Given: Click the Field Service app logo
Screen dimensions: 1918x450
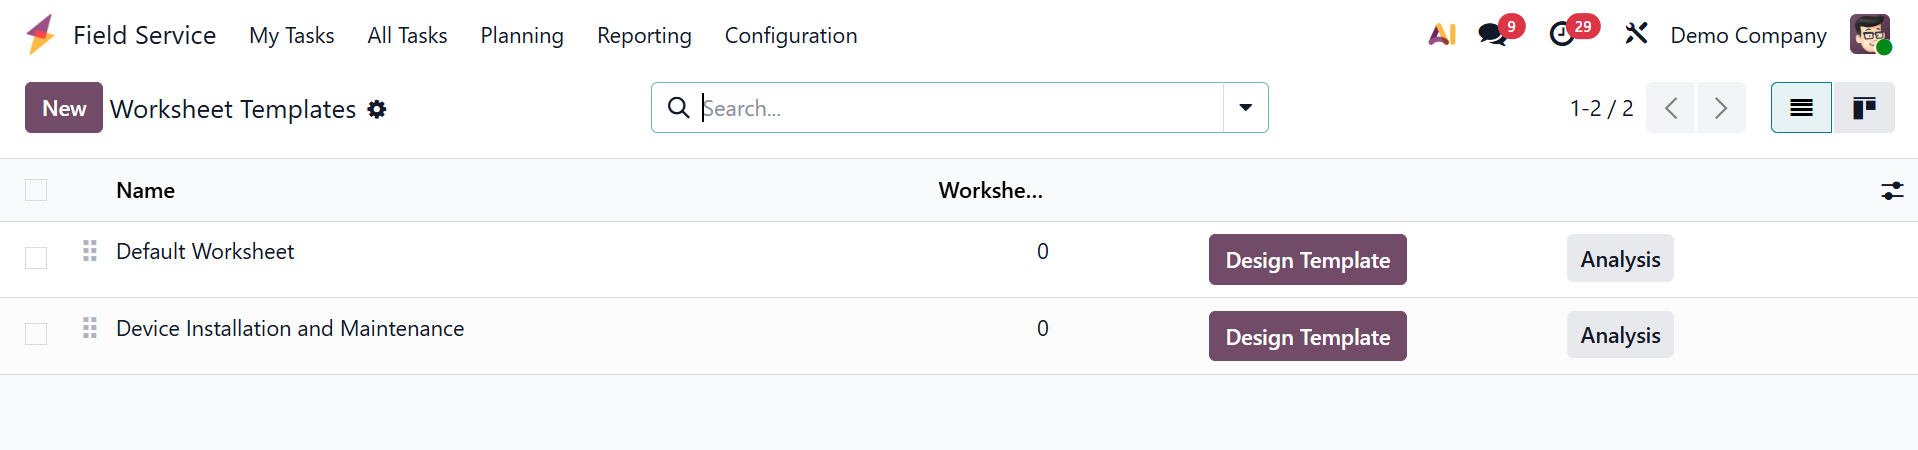Looking at the screenshot, I should pyautogui.click(x=41, y=35).
